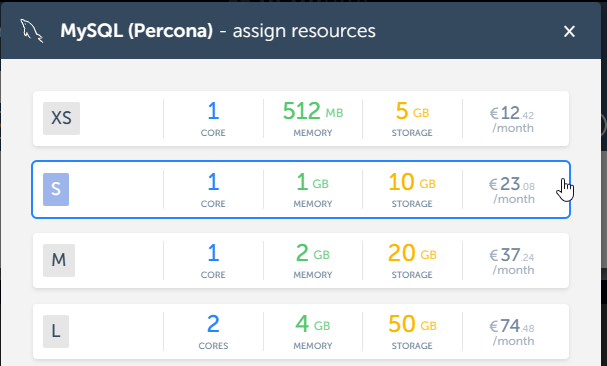Select the M size badge
The width and height of the screenshot is (607, 366).
pos(58,260)
